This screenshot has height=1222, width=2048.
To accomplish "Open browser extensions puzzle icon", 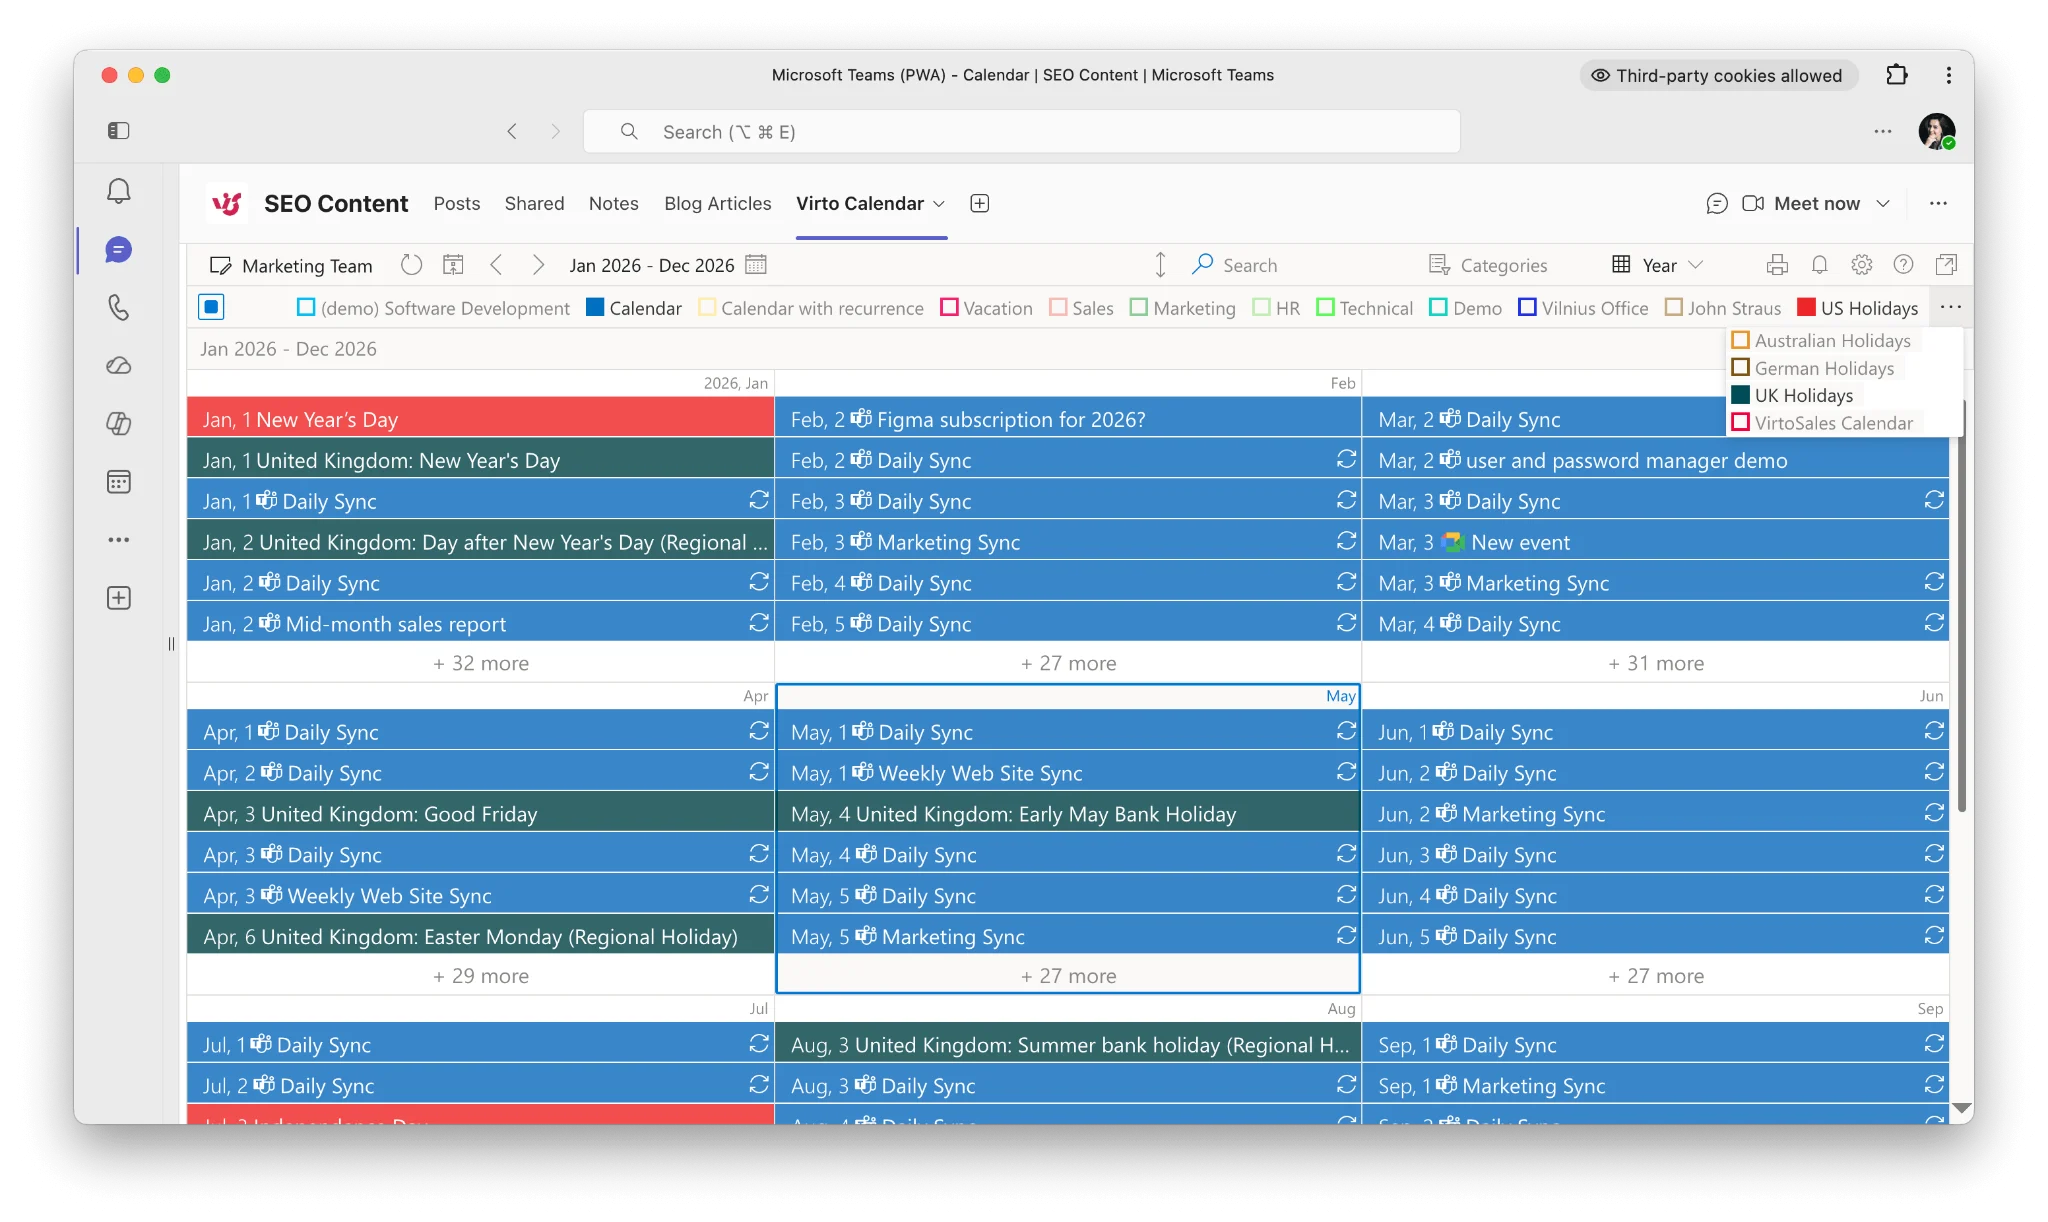I will 1897,75.
